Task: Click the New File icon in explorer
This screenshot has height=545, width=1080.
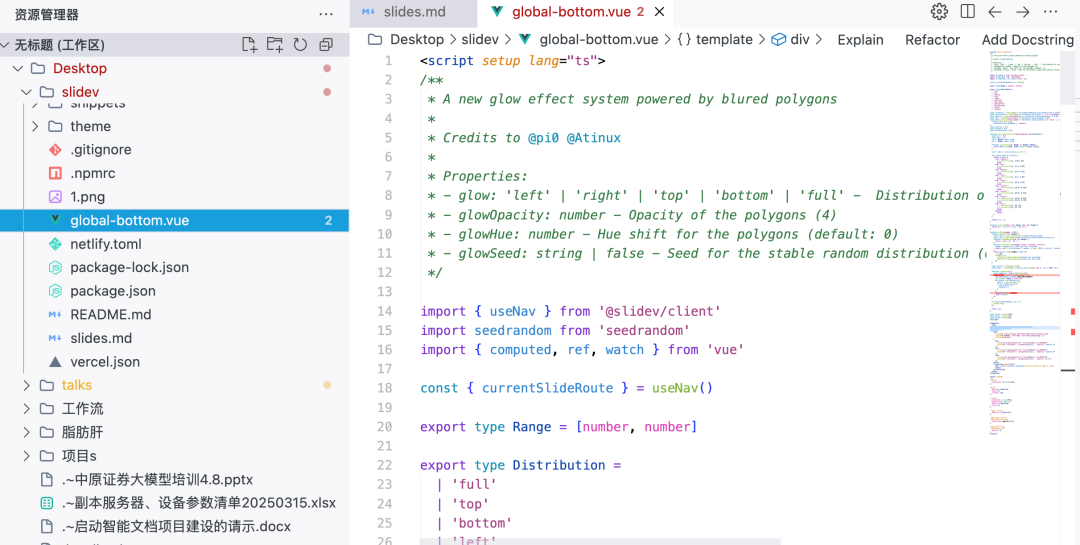Action: pyautogui.click(x=249, y=45)
